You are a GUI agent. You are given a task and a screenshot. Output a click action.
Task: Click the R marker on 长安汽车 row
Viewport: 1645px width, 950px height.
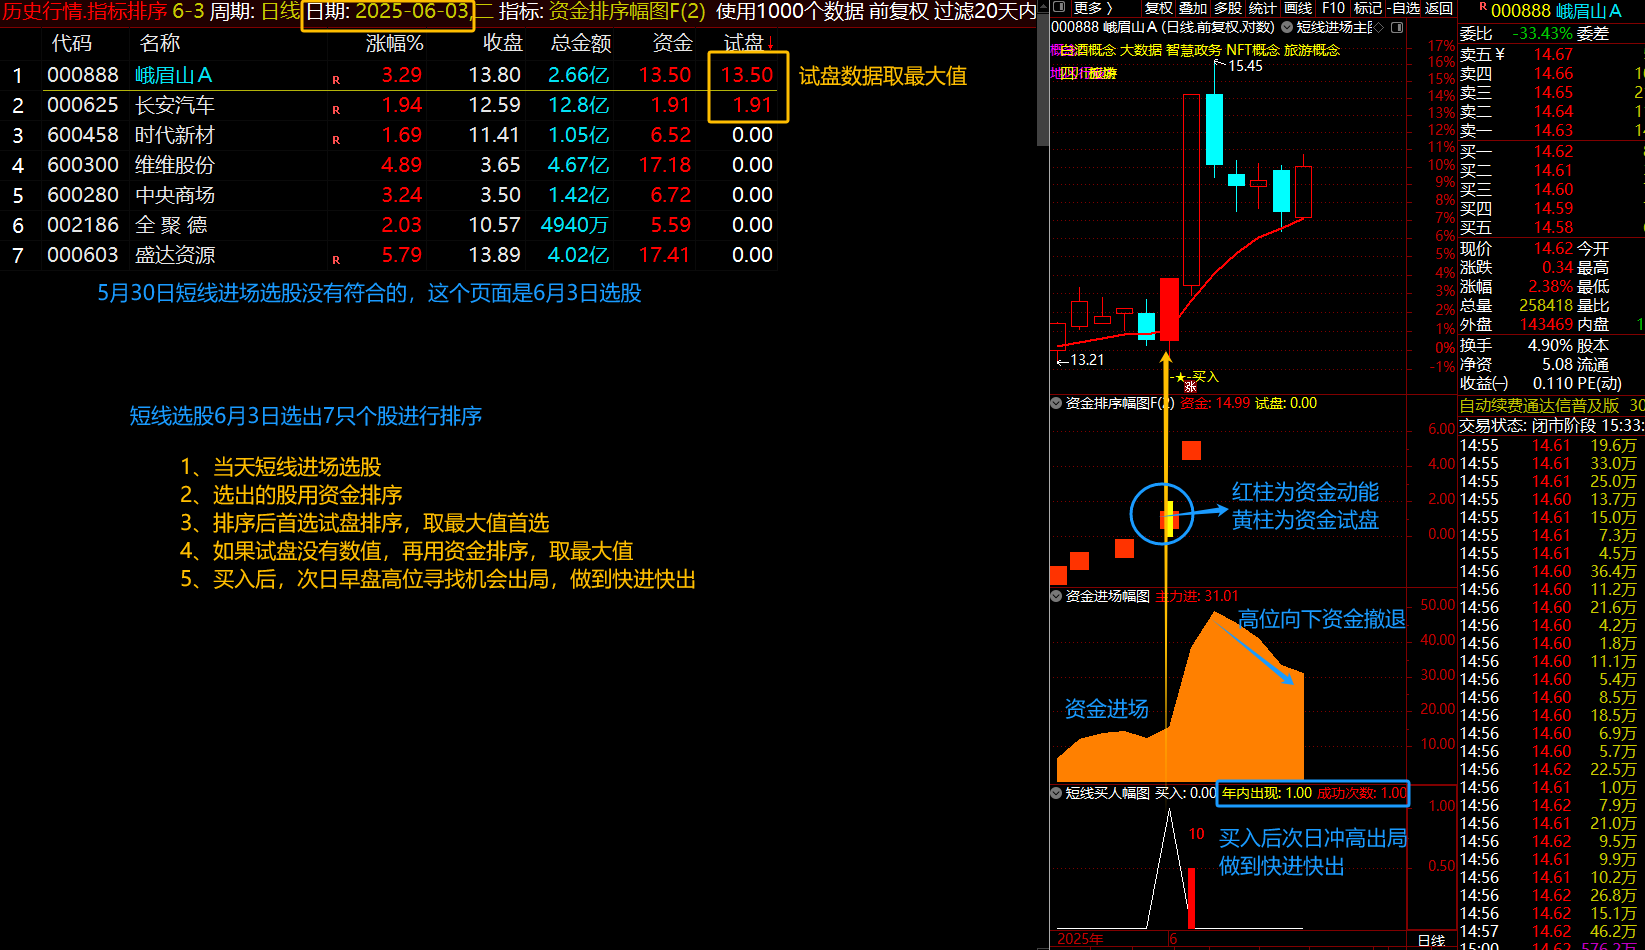tap(336, 110)
